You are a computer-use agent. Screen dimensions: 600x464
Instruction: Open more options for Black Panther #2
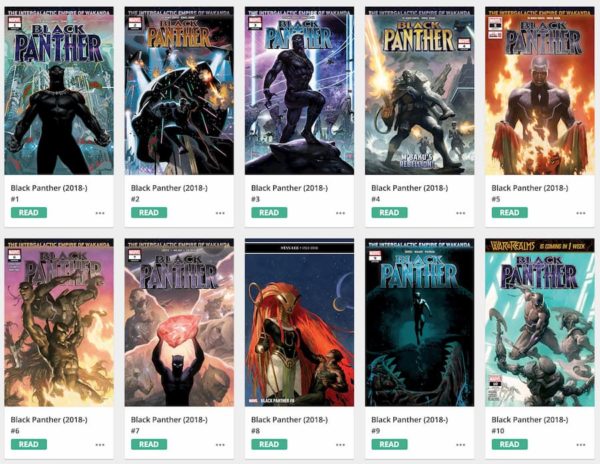(x=220, y=213)
